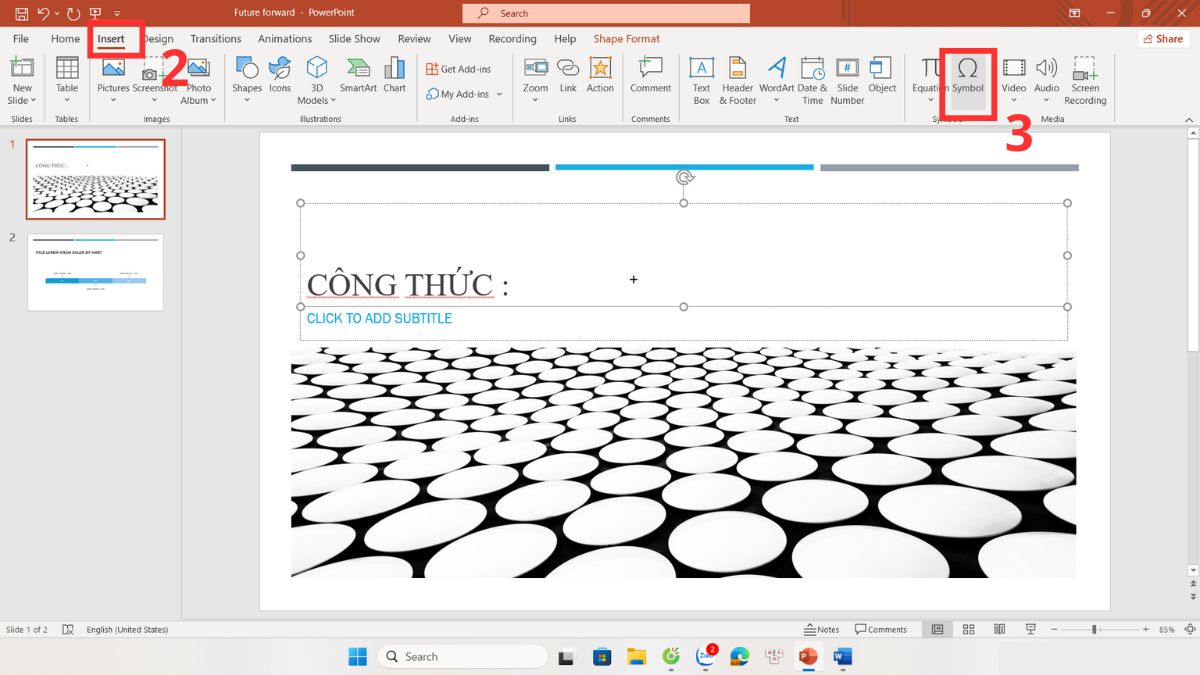Click the Save icon in the title bar
Screen dimensions: 1200x675
pos(21,13)
